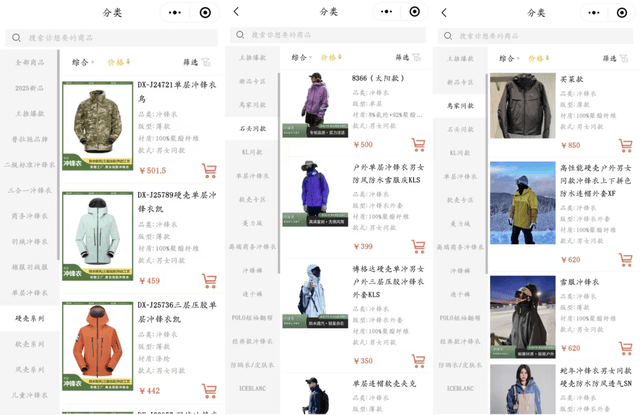Image resolution: width=640 pixels, height=415 pixels.
Task: Add DX-J24721单层冲锋衣 to cart (¥501.5)
Action: tap(209, 171)
